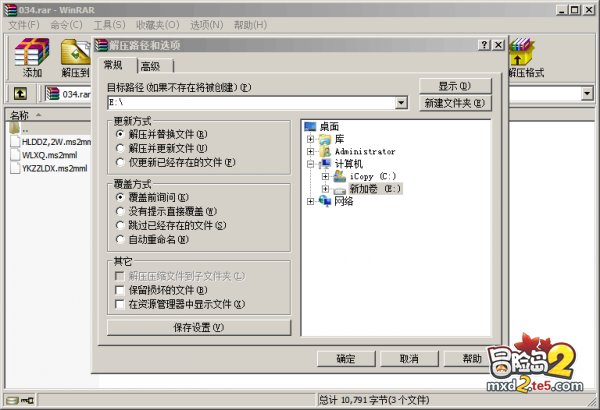Expand the 新加卷 (E:) tree node
This screenshot has width=600, height=410.
[x=325, y=189]
